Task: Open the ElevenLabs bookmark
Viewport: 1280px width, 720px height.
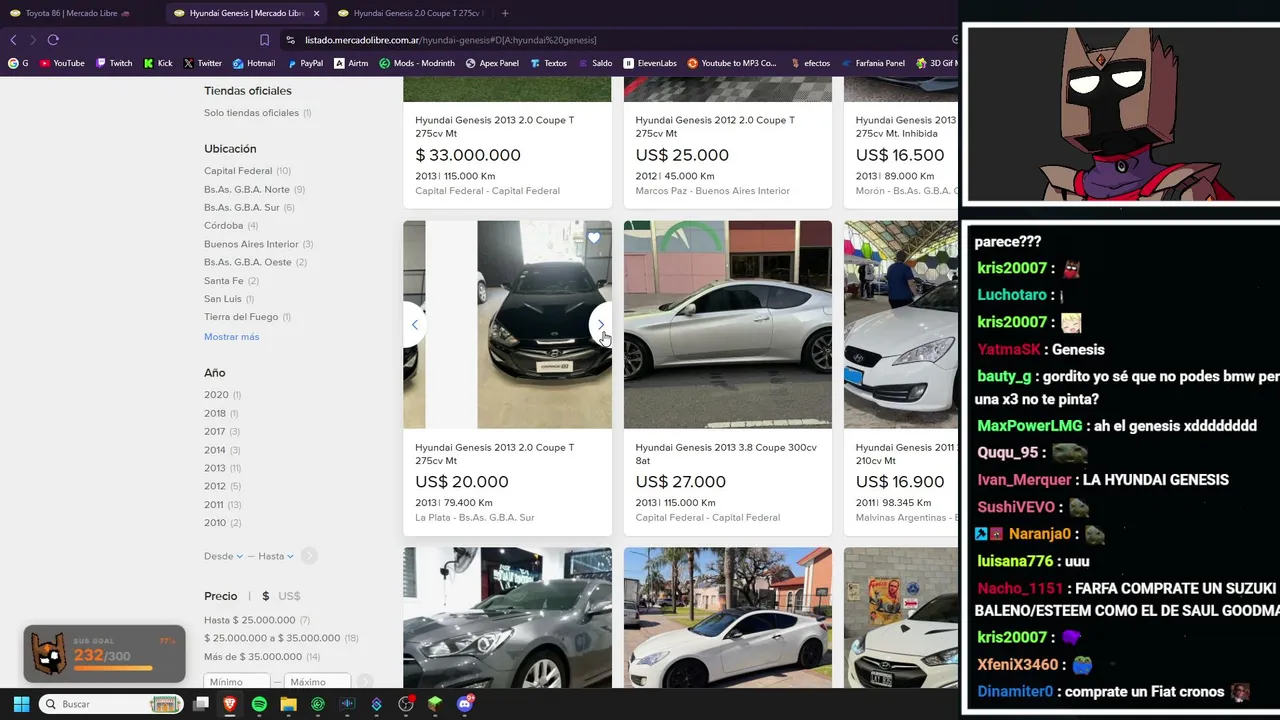Action: point(650,63)
